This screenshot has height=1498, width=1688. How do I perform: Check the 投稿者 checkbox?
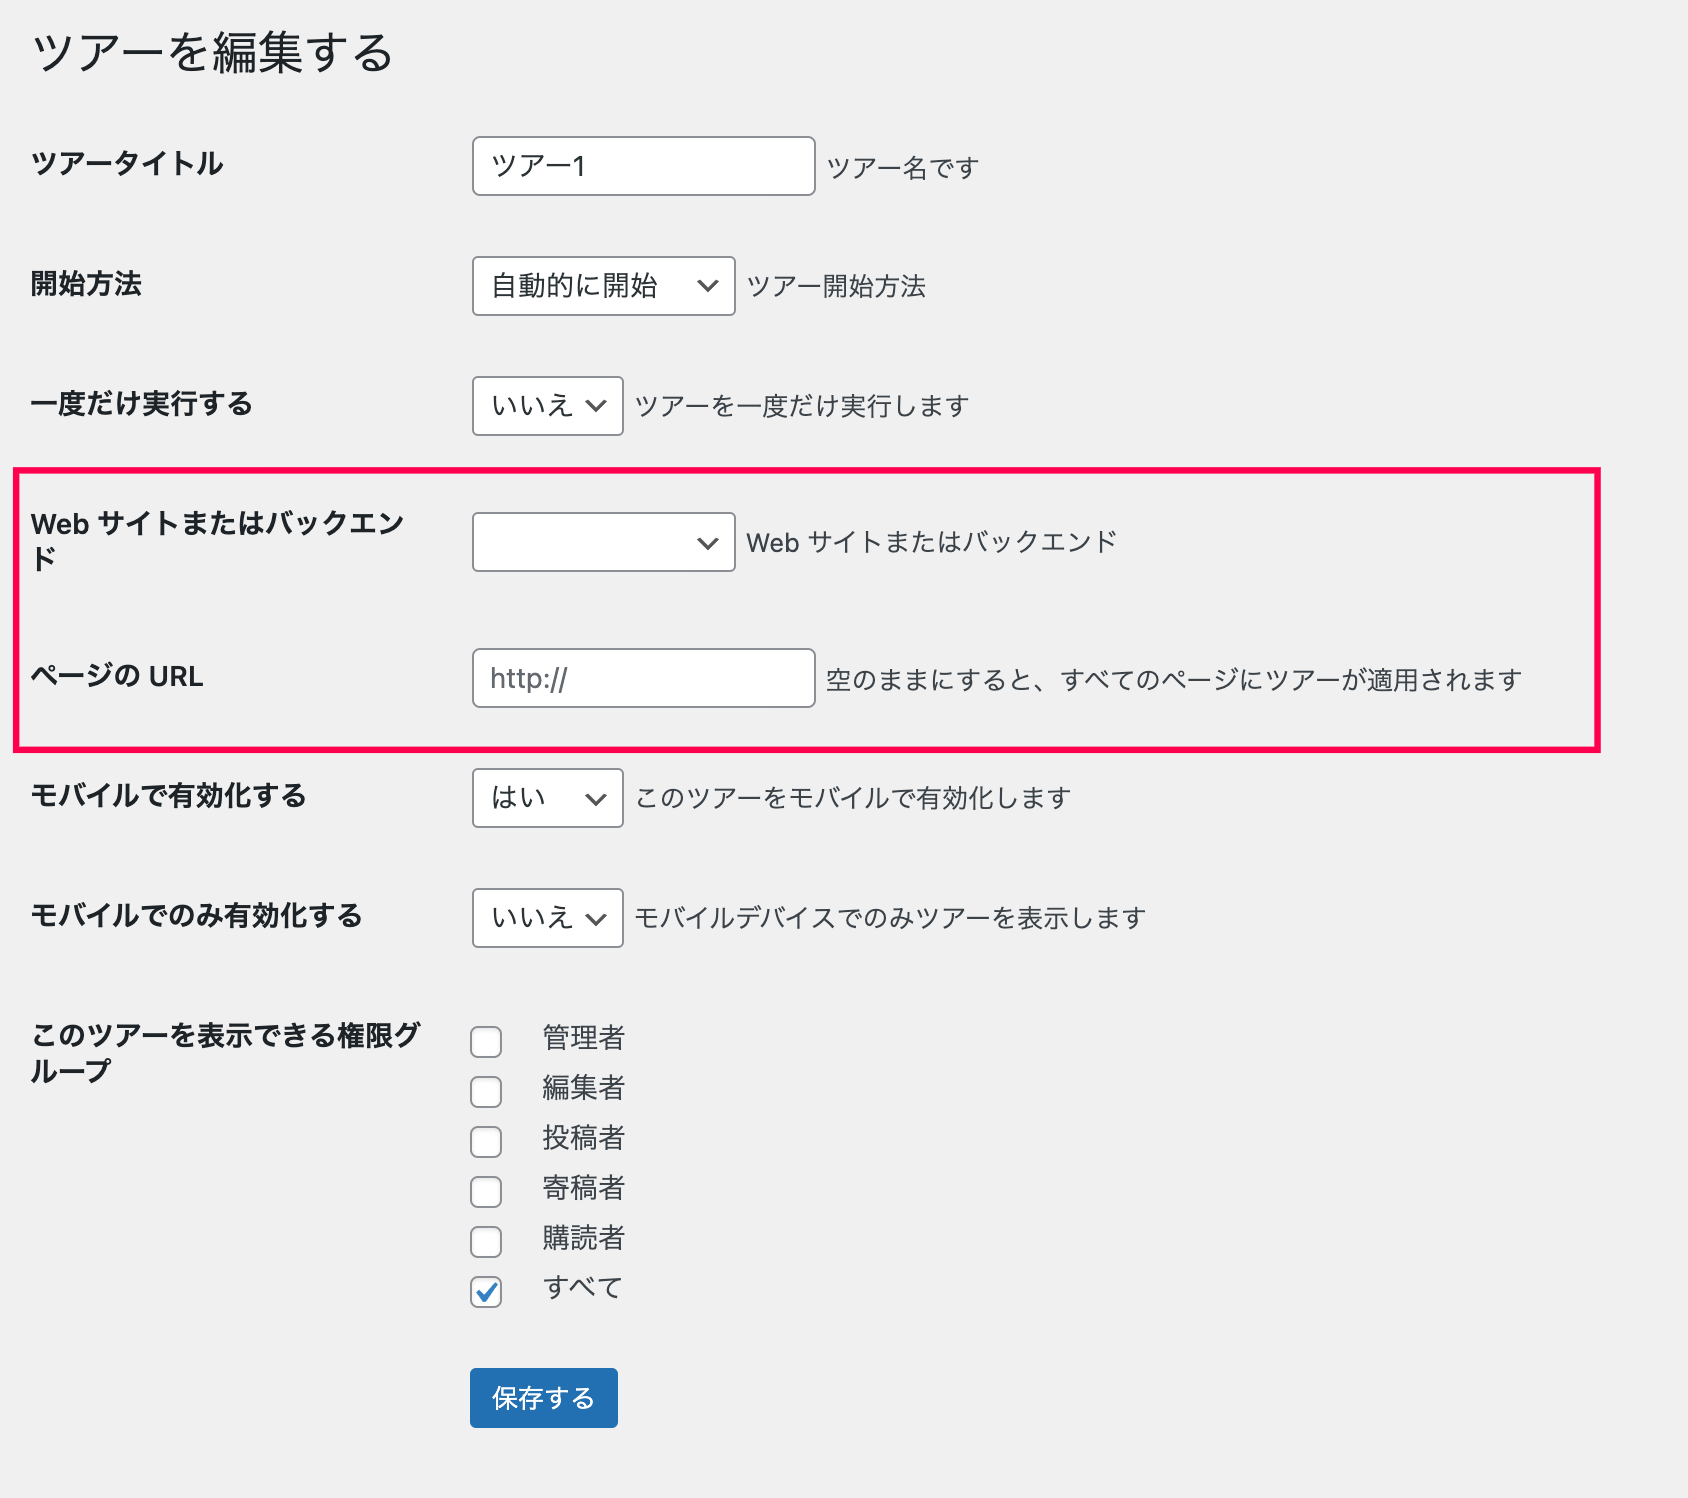coord(486,1141)
